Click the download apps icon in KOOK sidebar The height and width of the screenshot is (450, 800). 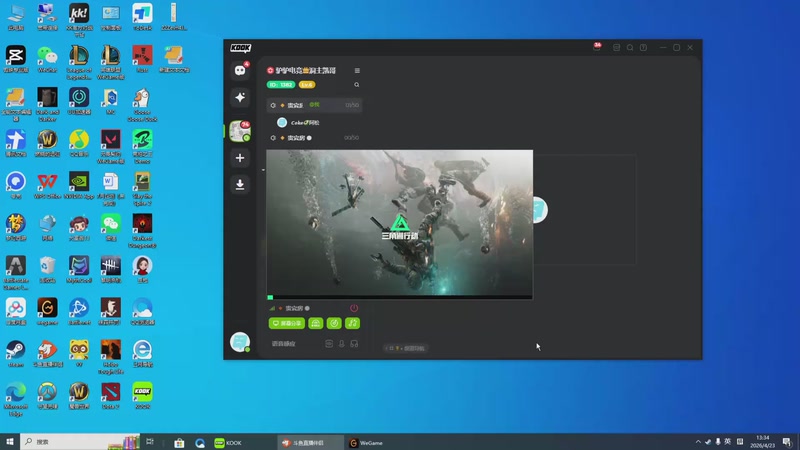coord(240,184)
